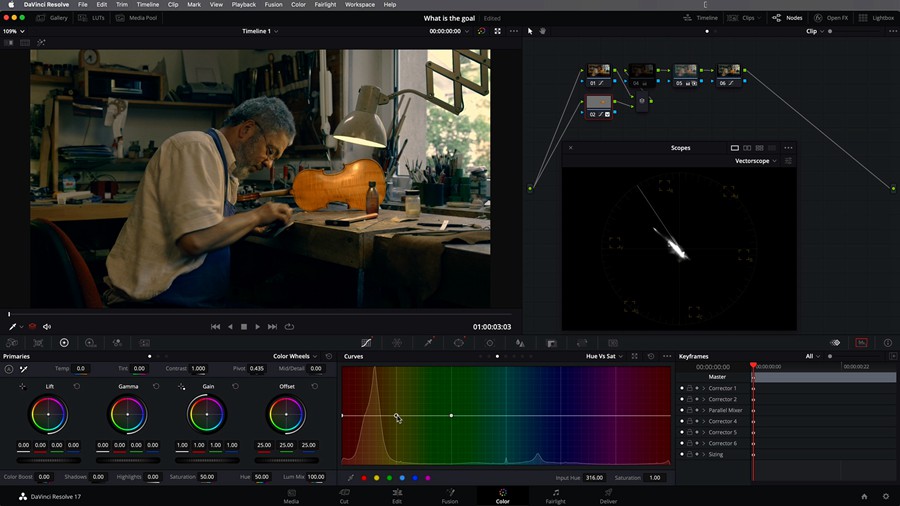This screenshot has height=506, width=900.
Task: Toggle the Media Pool panel
Action: coord(137,18)
